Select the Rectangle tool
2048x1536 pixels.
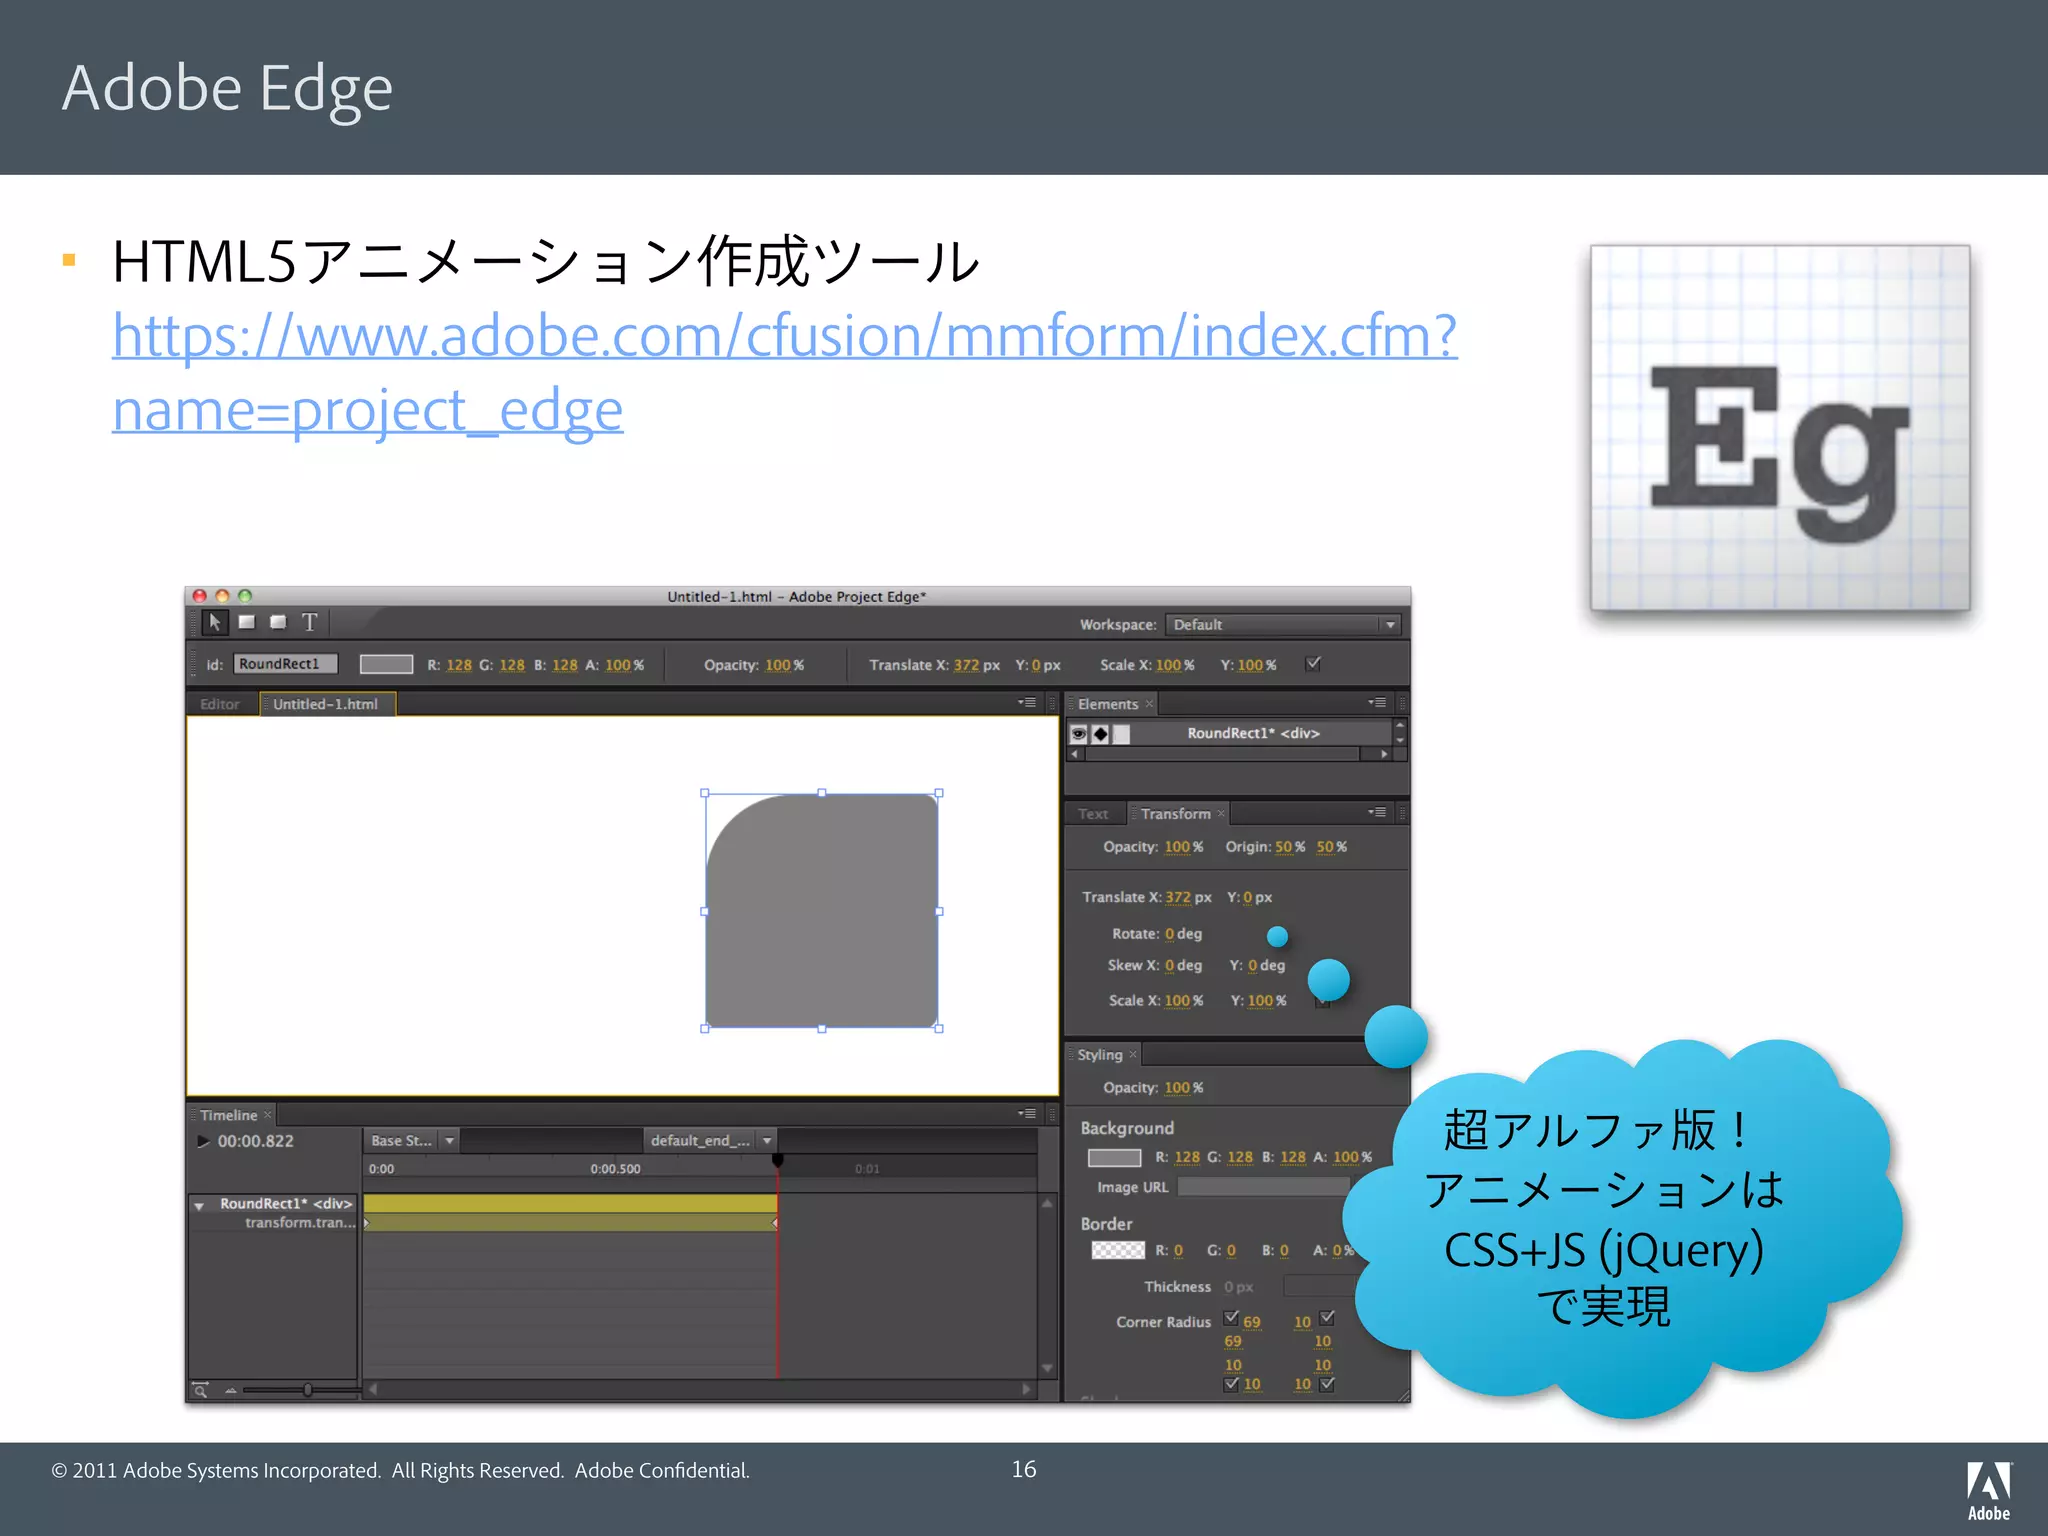coord(247,622)
